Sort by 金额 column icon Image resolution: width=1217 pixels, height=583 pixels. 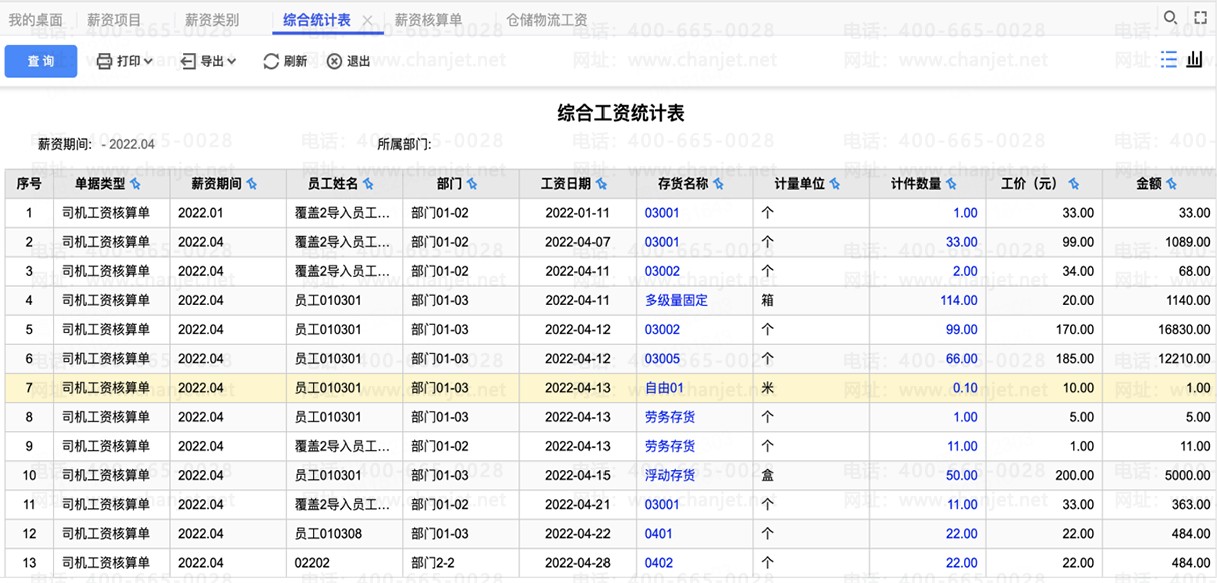point(1171,185)
